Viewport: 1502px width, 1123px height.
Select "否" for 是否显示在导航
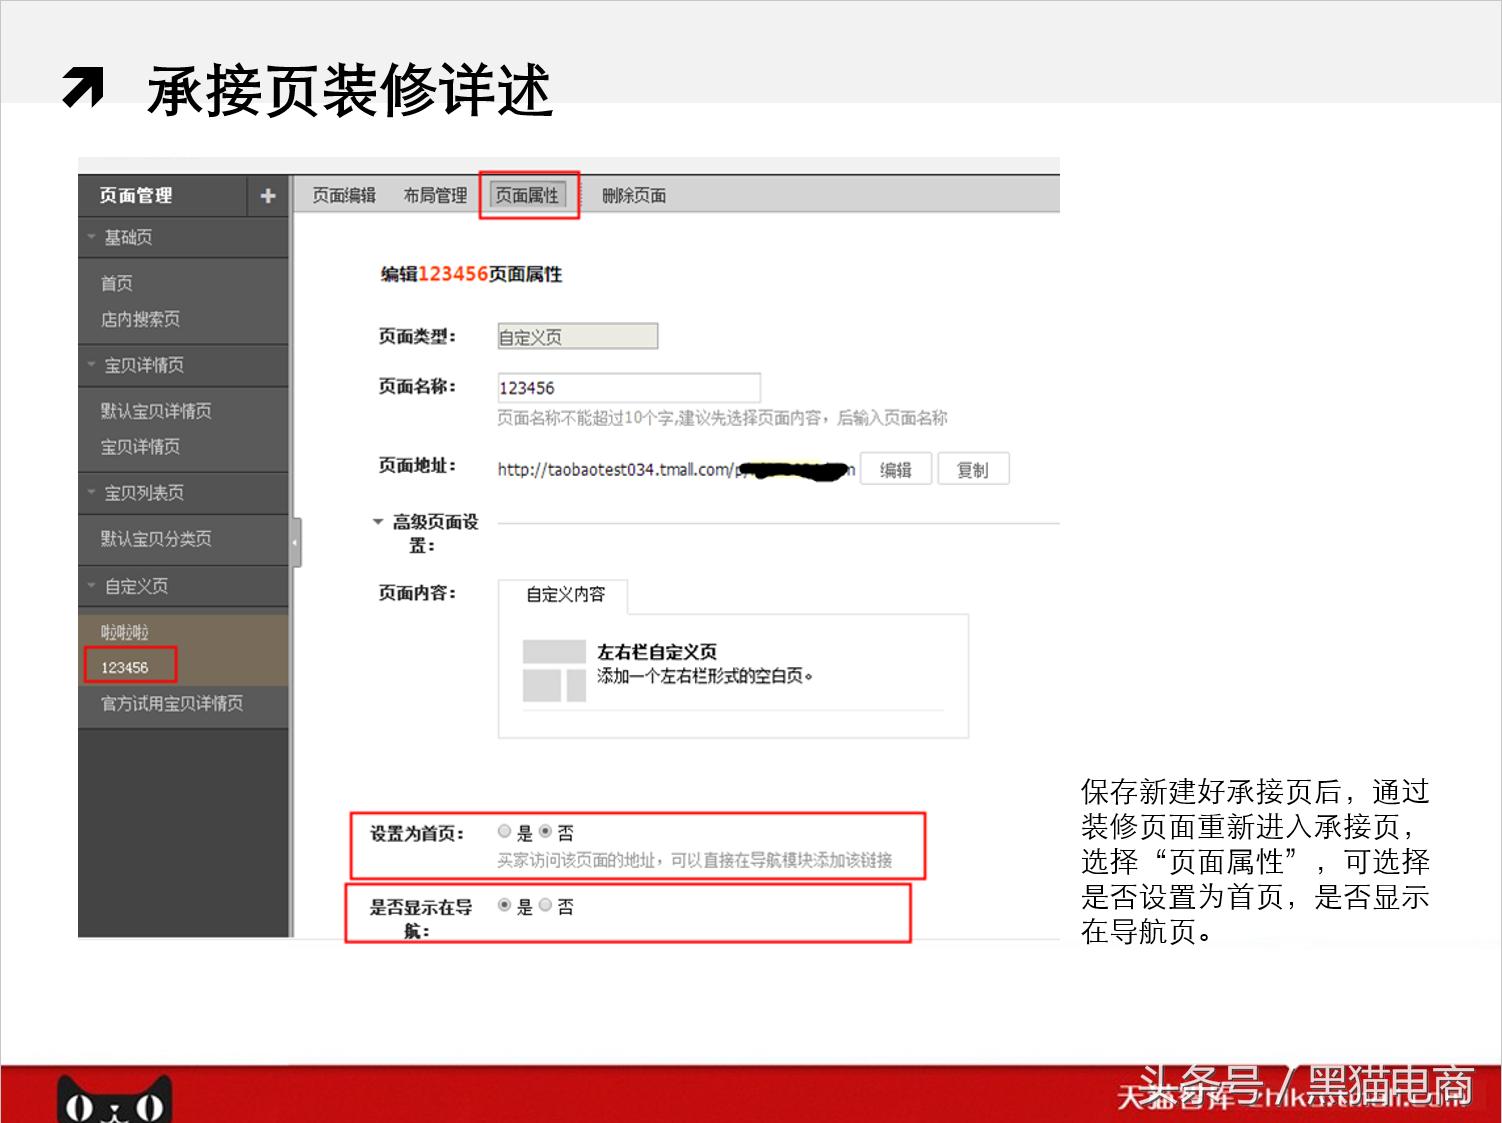pos(545,906)
